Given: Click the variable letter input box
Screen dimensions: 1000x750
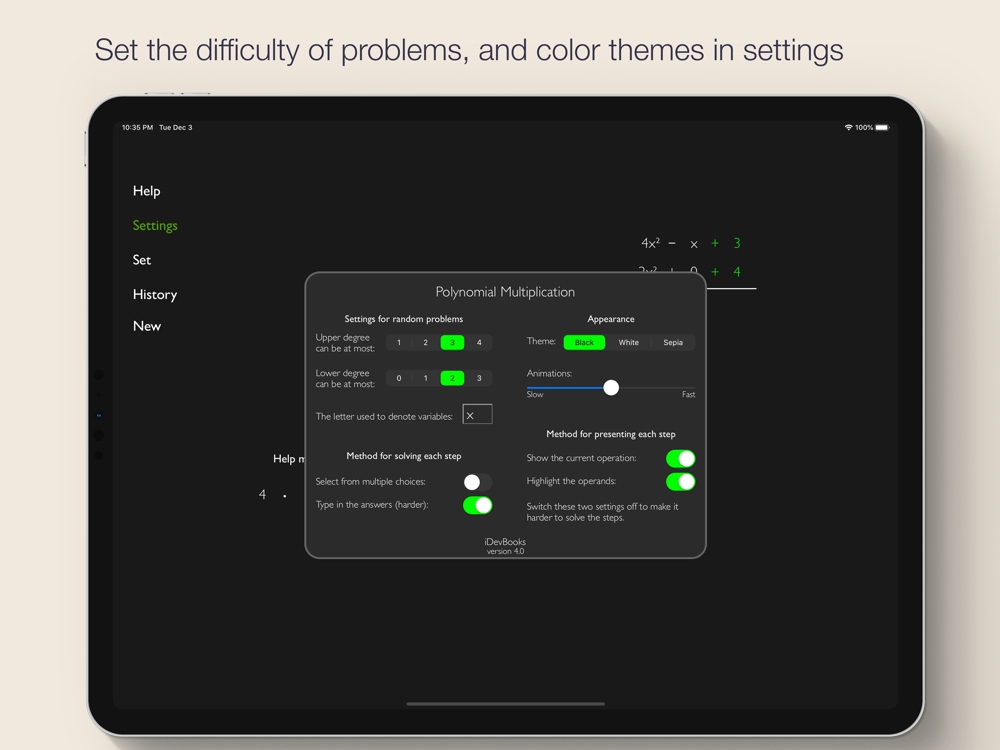Looking at the screenshot, I should point(477,415).
